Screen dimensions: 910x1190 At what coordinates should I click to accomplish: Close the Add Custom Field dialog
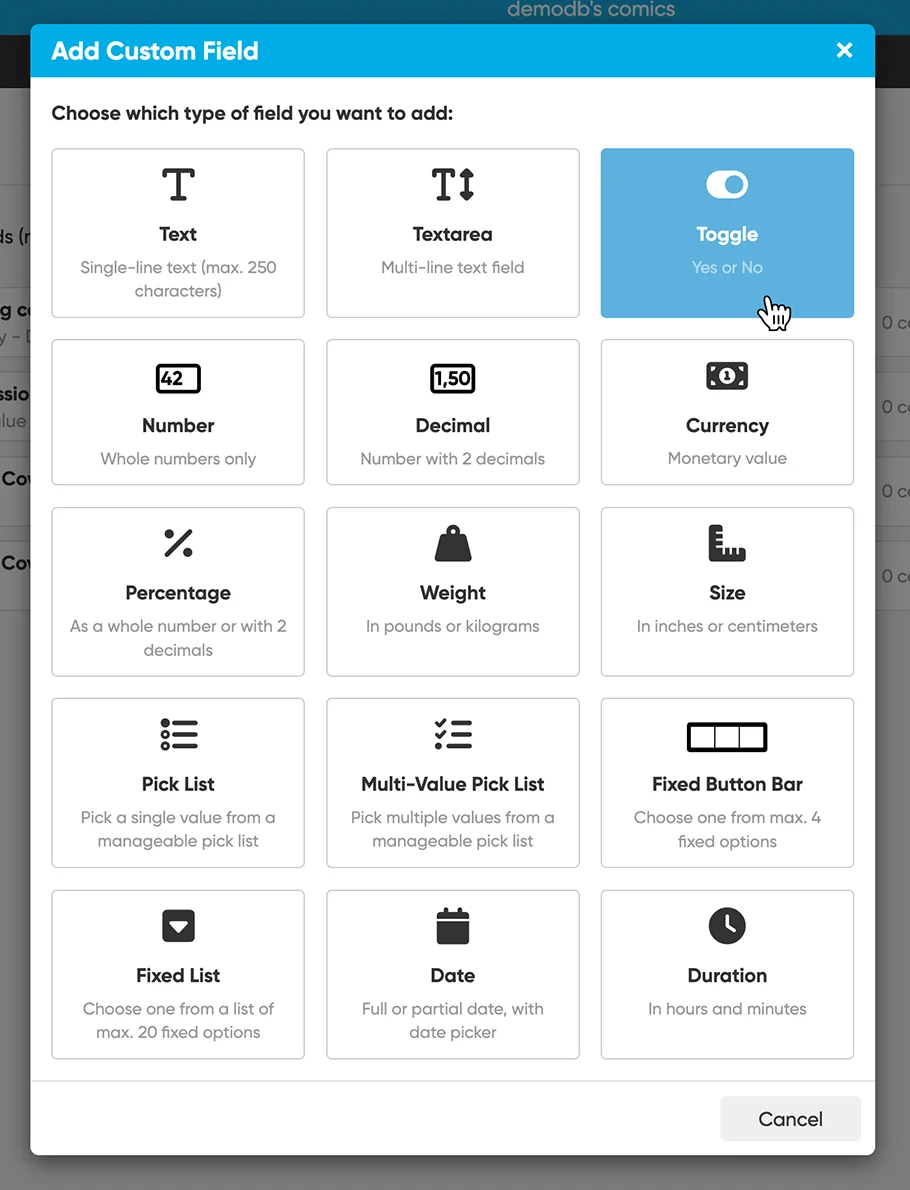(x=845, y=50)
